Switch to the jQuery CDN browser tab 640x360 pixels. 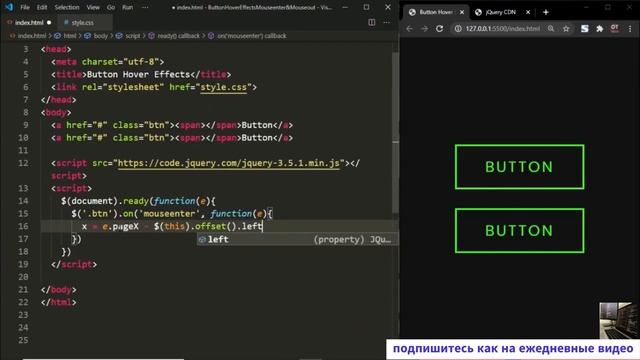(501, 12)
